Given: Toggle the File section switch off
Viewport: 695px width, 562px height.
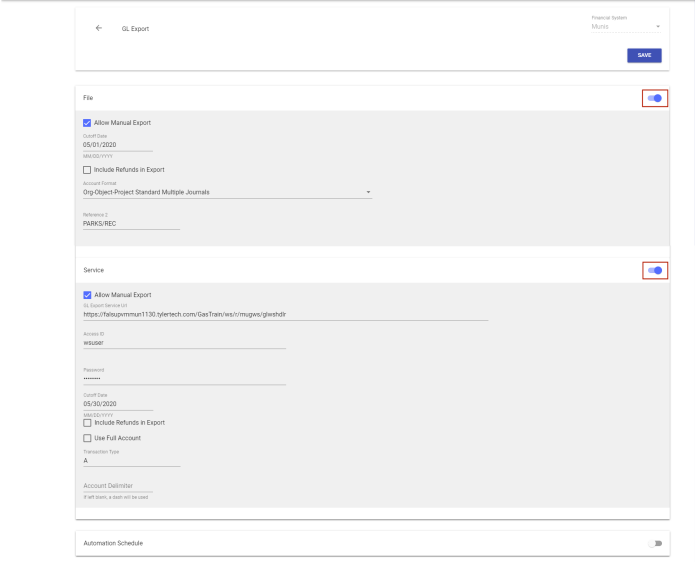Looking at the screenshot, I should [x=655, y=98].
